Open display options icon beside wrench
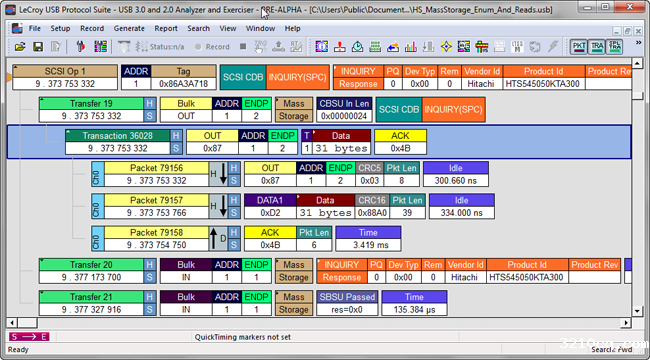This screenshot has height=360, width=650. (x=100, y=47)
